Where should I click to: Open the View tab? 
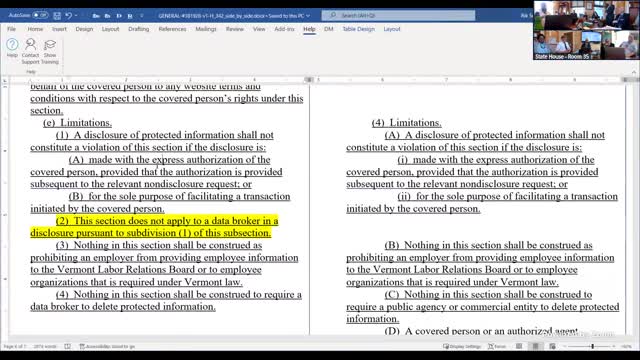pyautogui.click(x=259, y=29)
